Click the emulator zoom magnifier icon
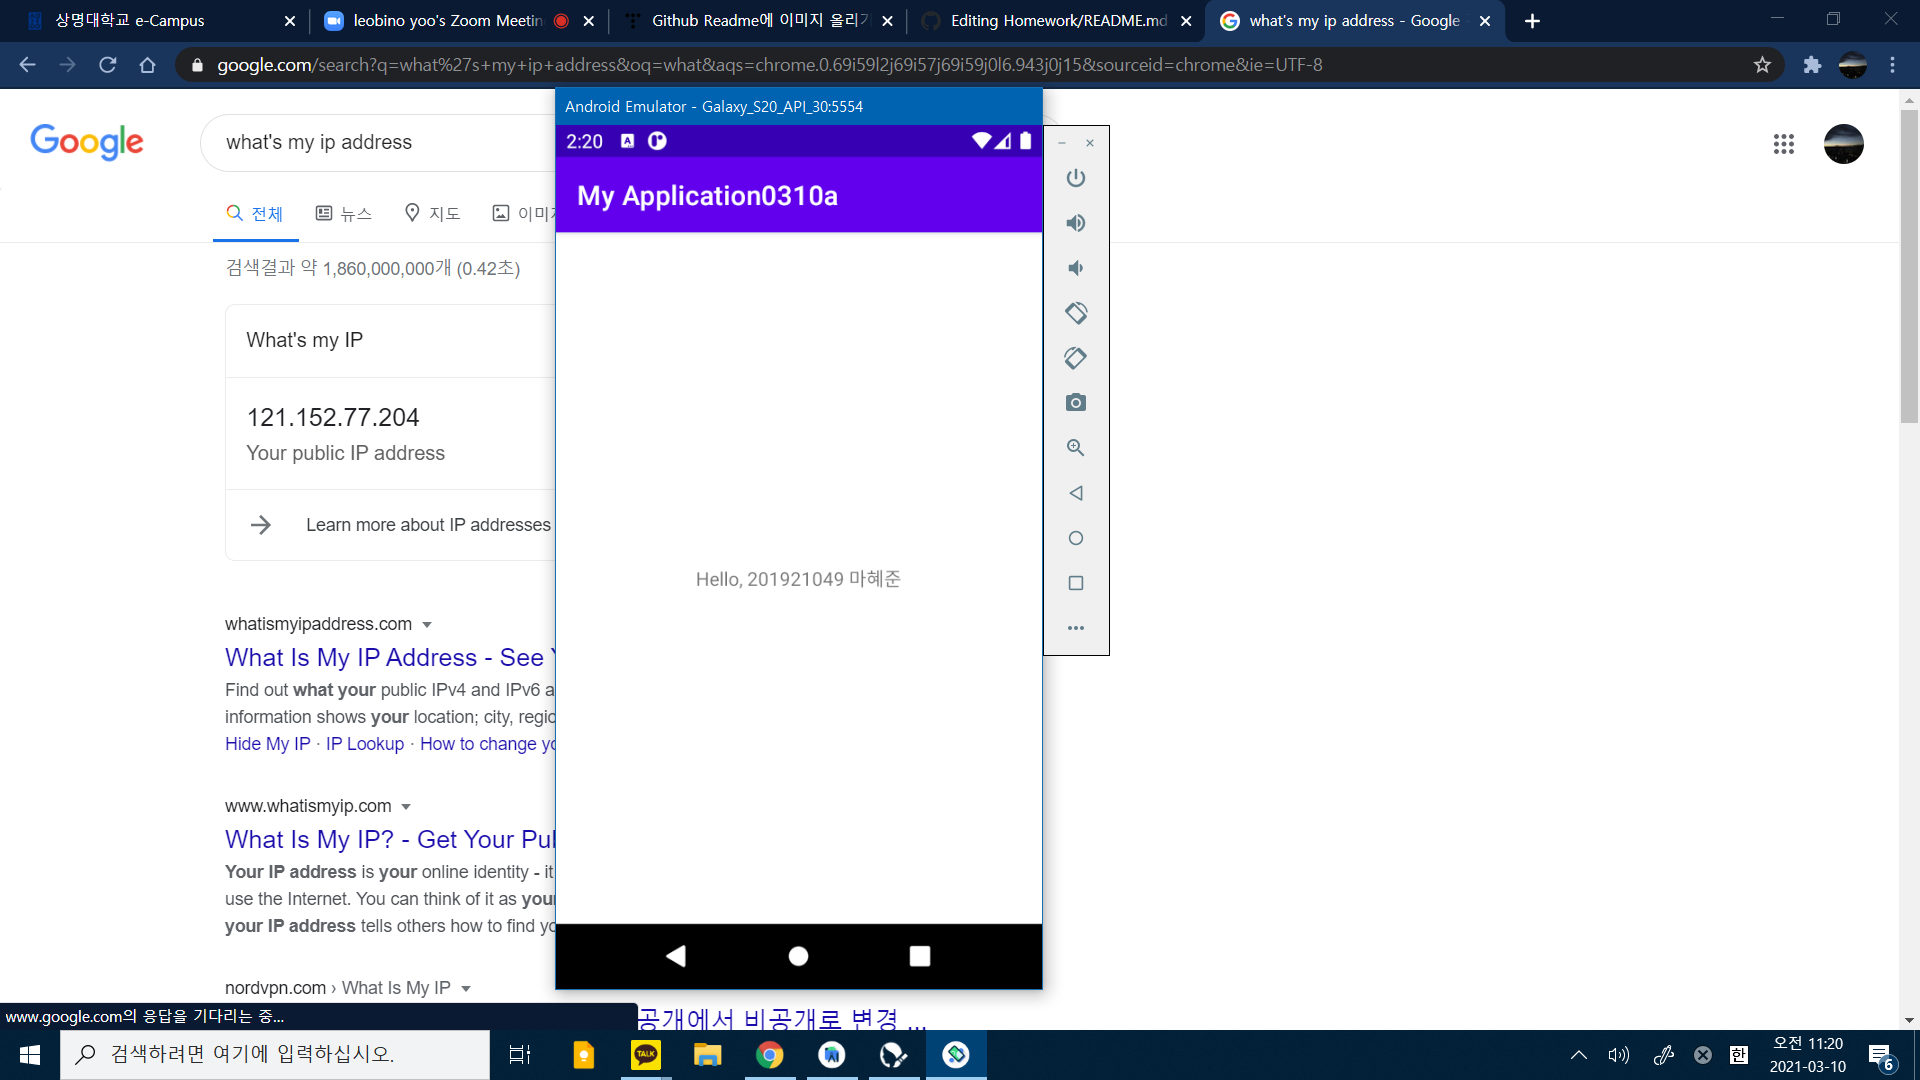 point(1076,448)
